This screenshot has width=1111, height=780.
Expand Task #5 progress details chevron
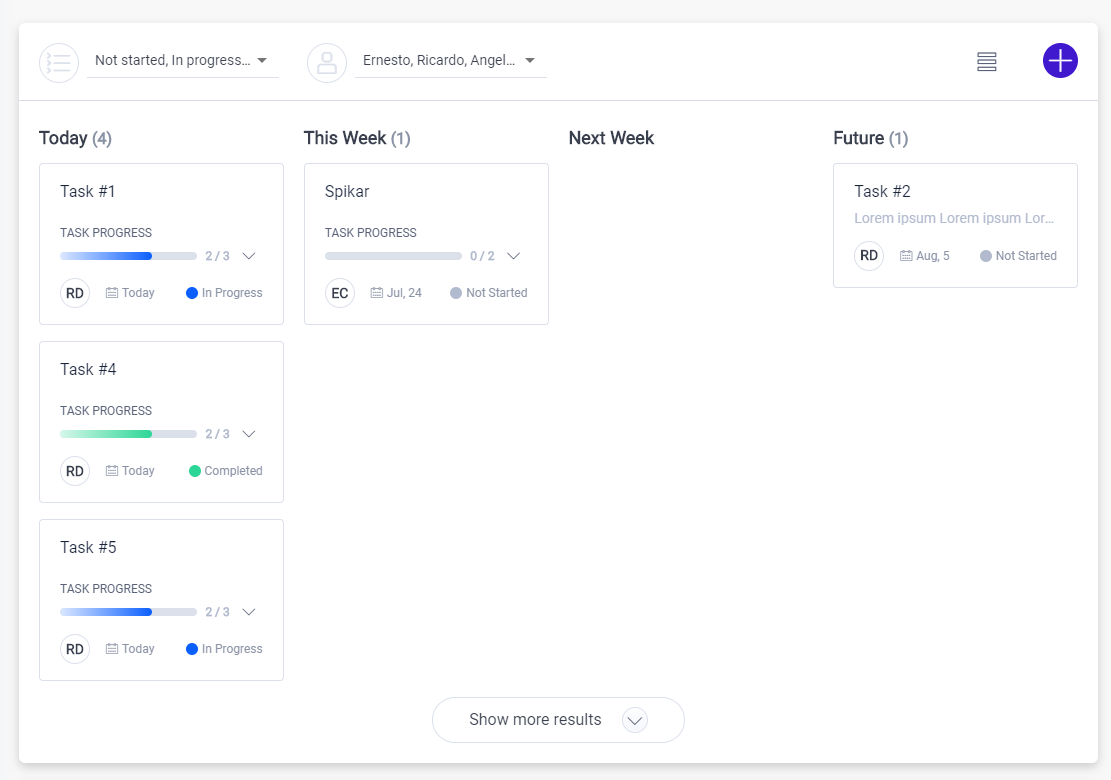click(249, 611)
